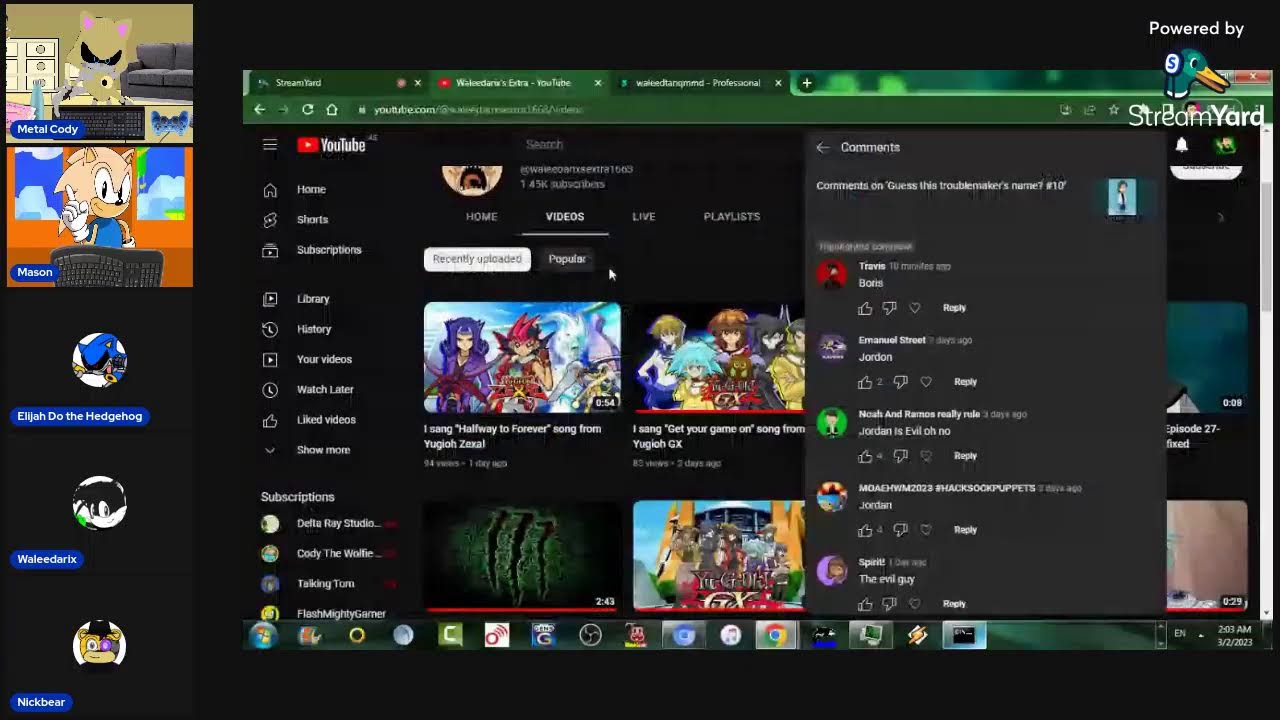
Task: Open Travis's commenter avatar
Action: click(831, 274)
